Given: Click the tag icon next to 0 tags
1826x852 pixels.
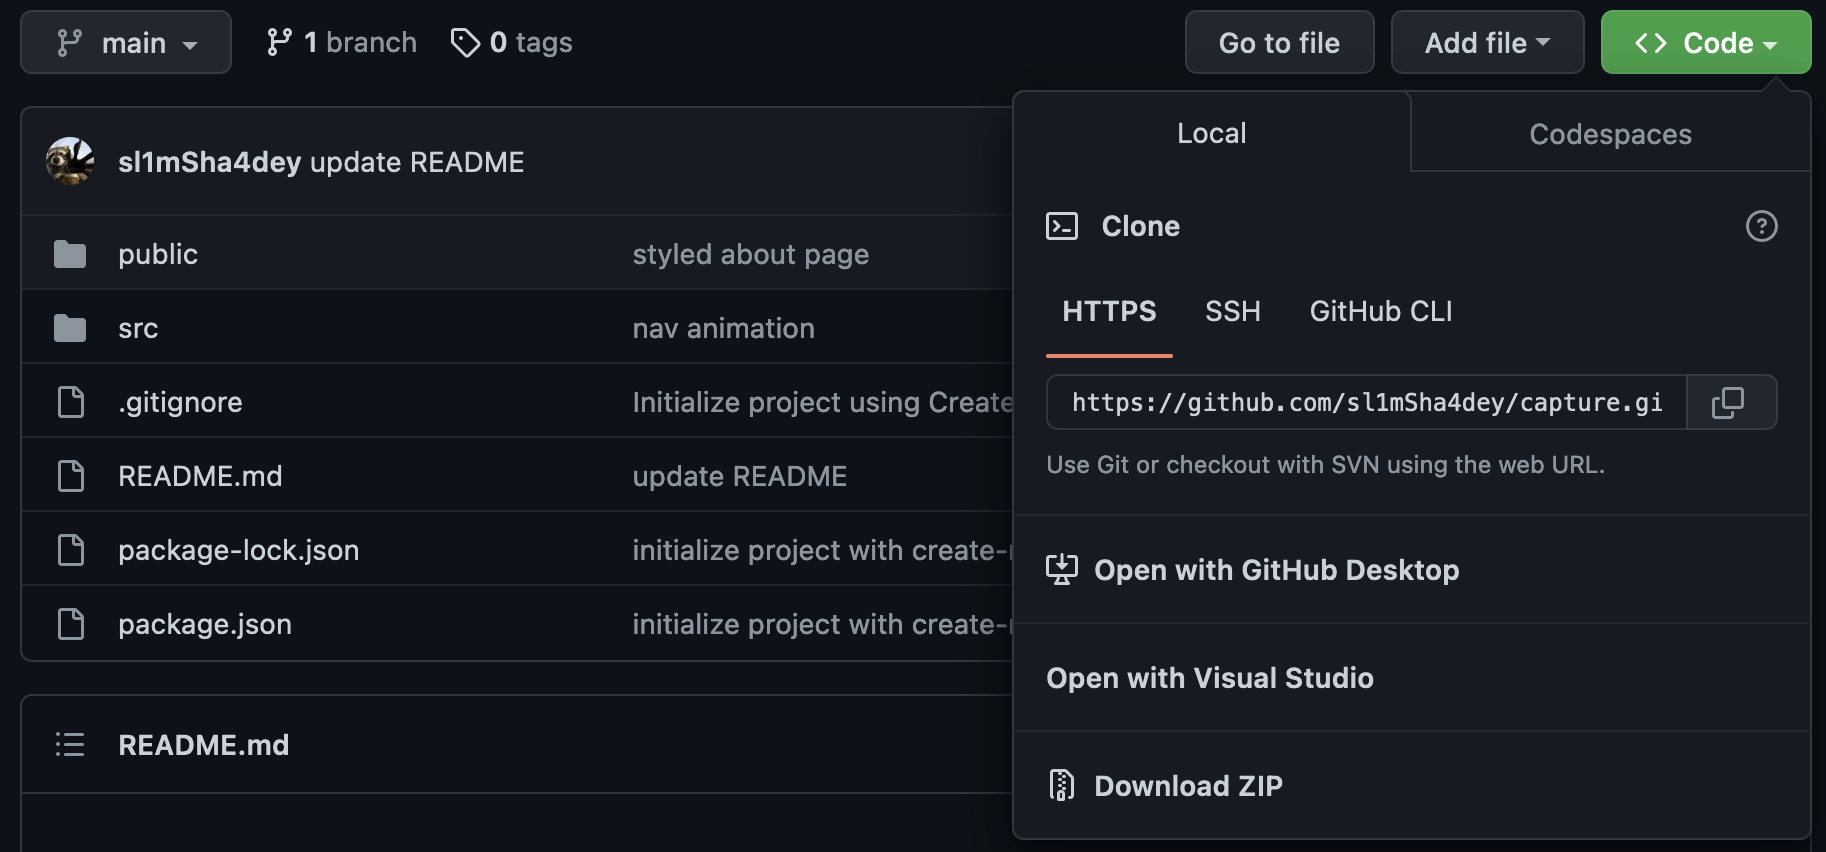Looking at the screenshot, I should point(465,42).
